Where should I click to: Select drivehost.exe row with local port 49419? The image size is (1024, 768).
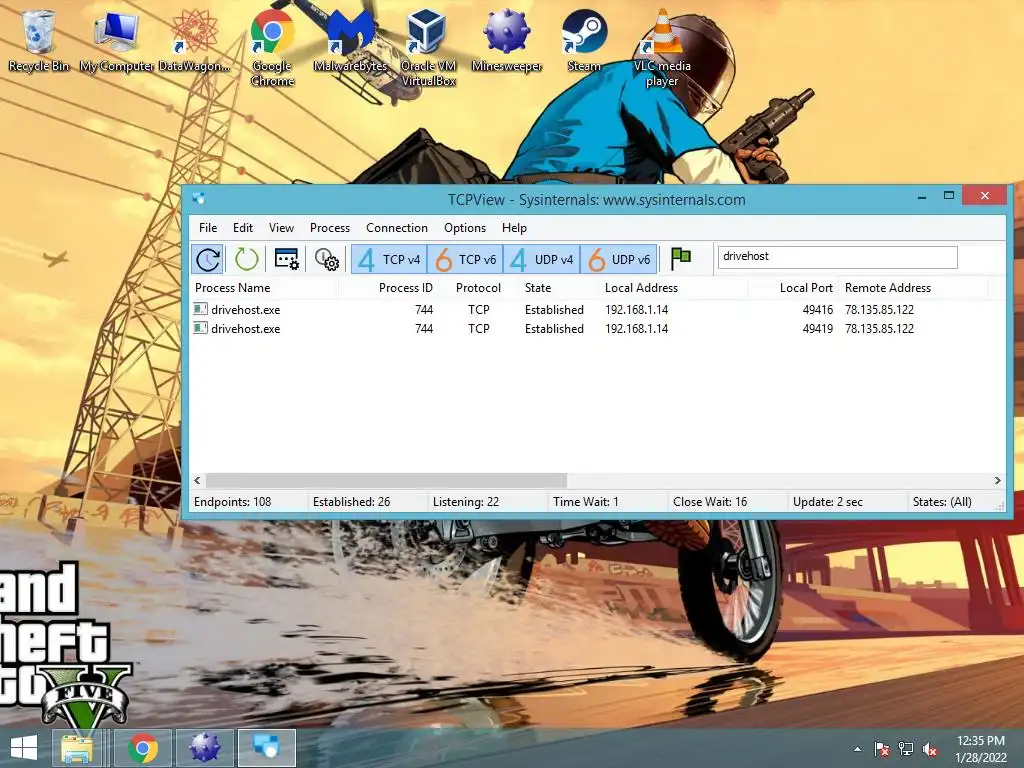click(598, 328)
